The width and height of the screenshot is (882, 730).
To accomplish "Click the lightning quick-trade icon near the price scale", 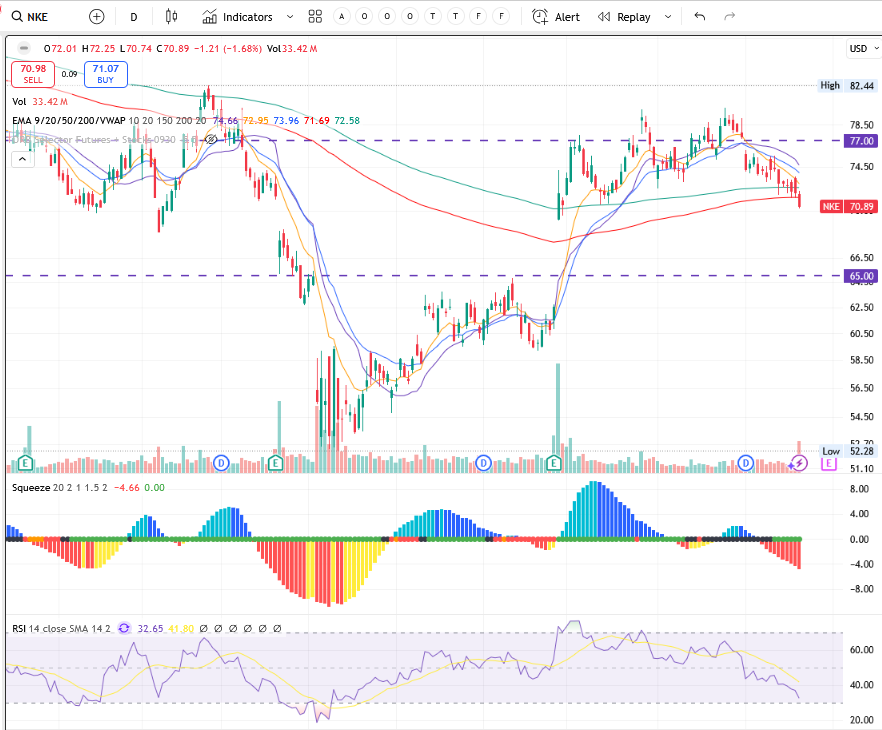I will [x=797, y=462].
